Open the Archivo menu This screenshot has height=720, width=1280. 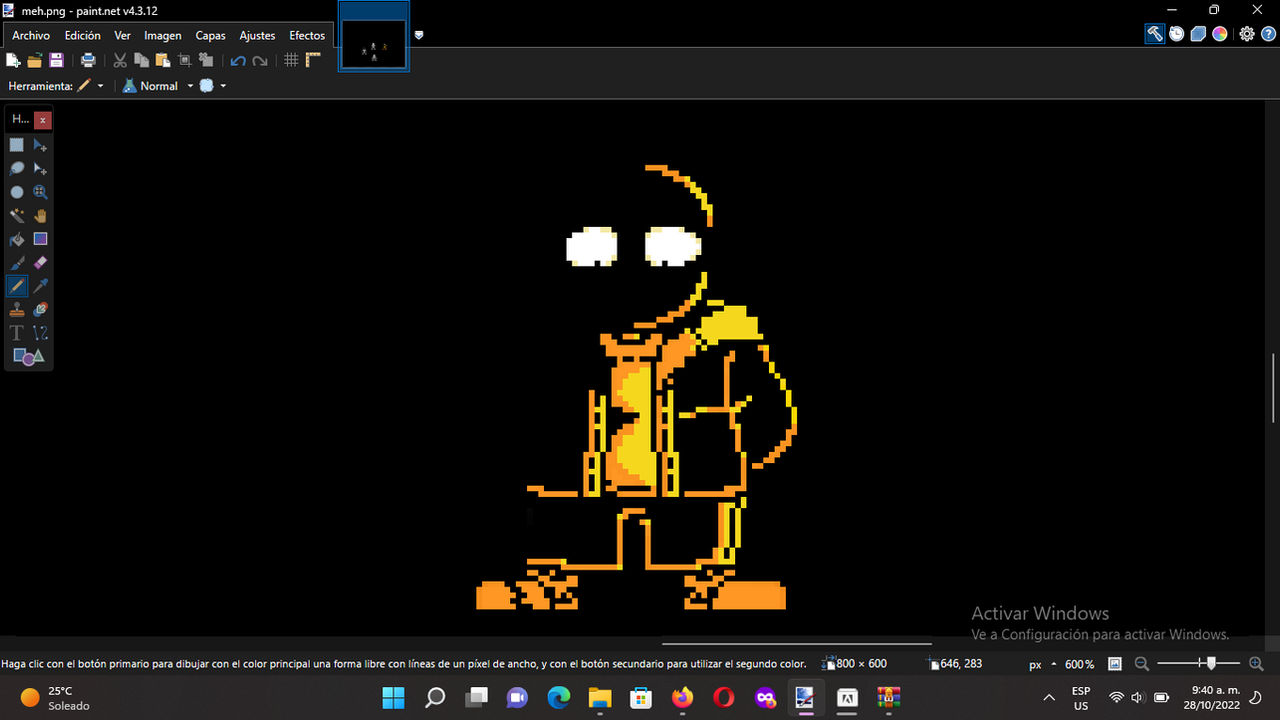[x=31, y=35]
